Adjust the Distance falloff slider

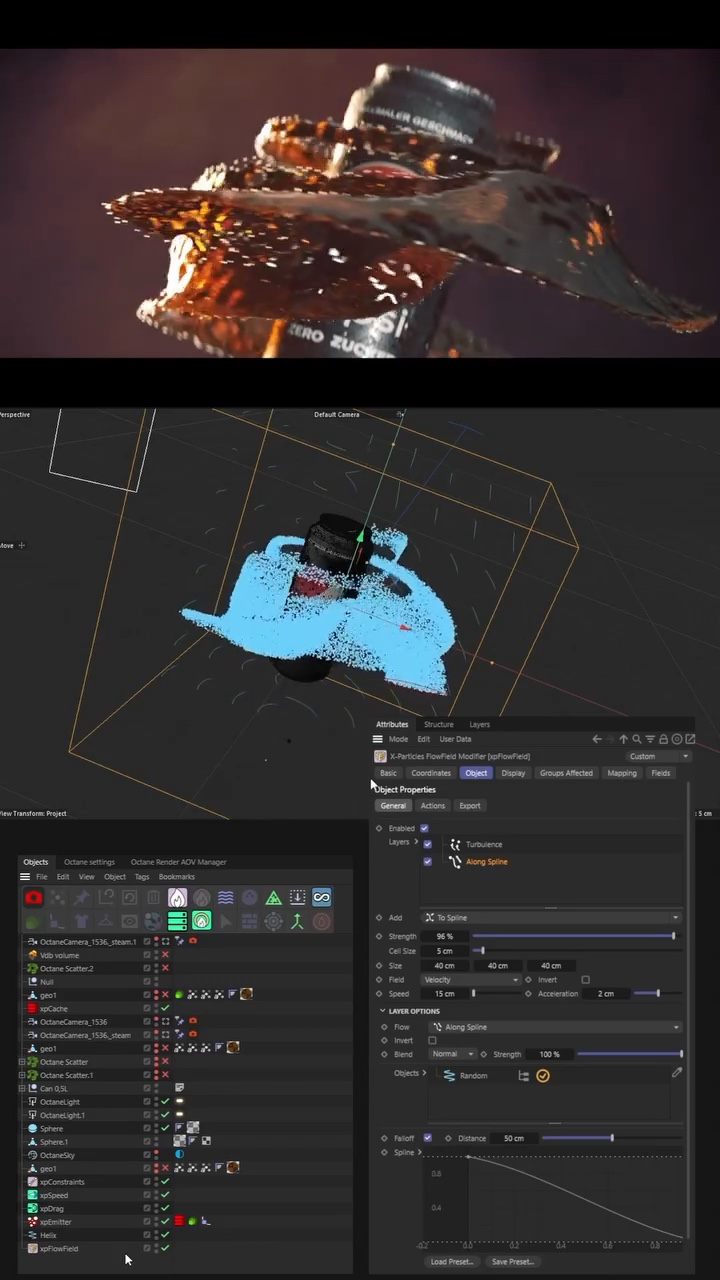coord(612,1138)
